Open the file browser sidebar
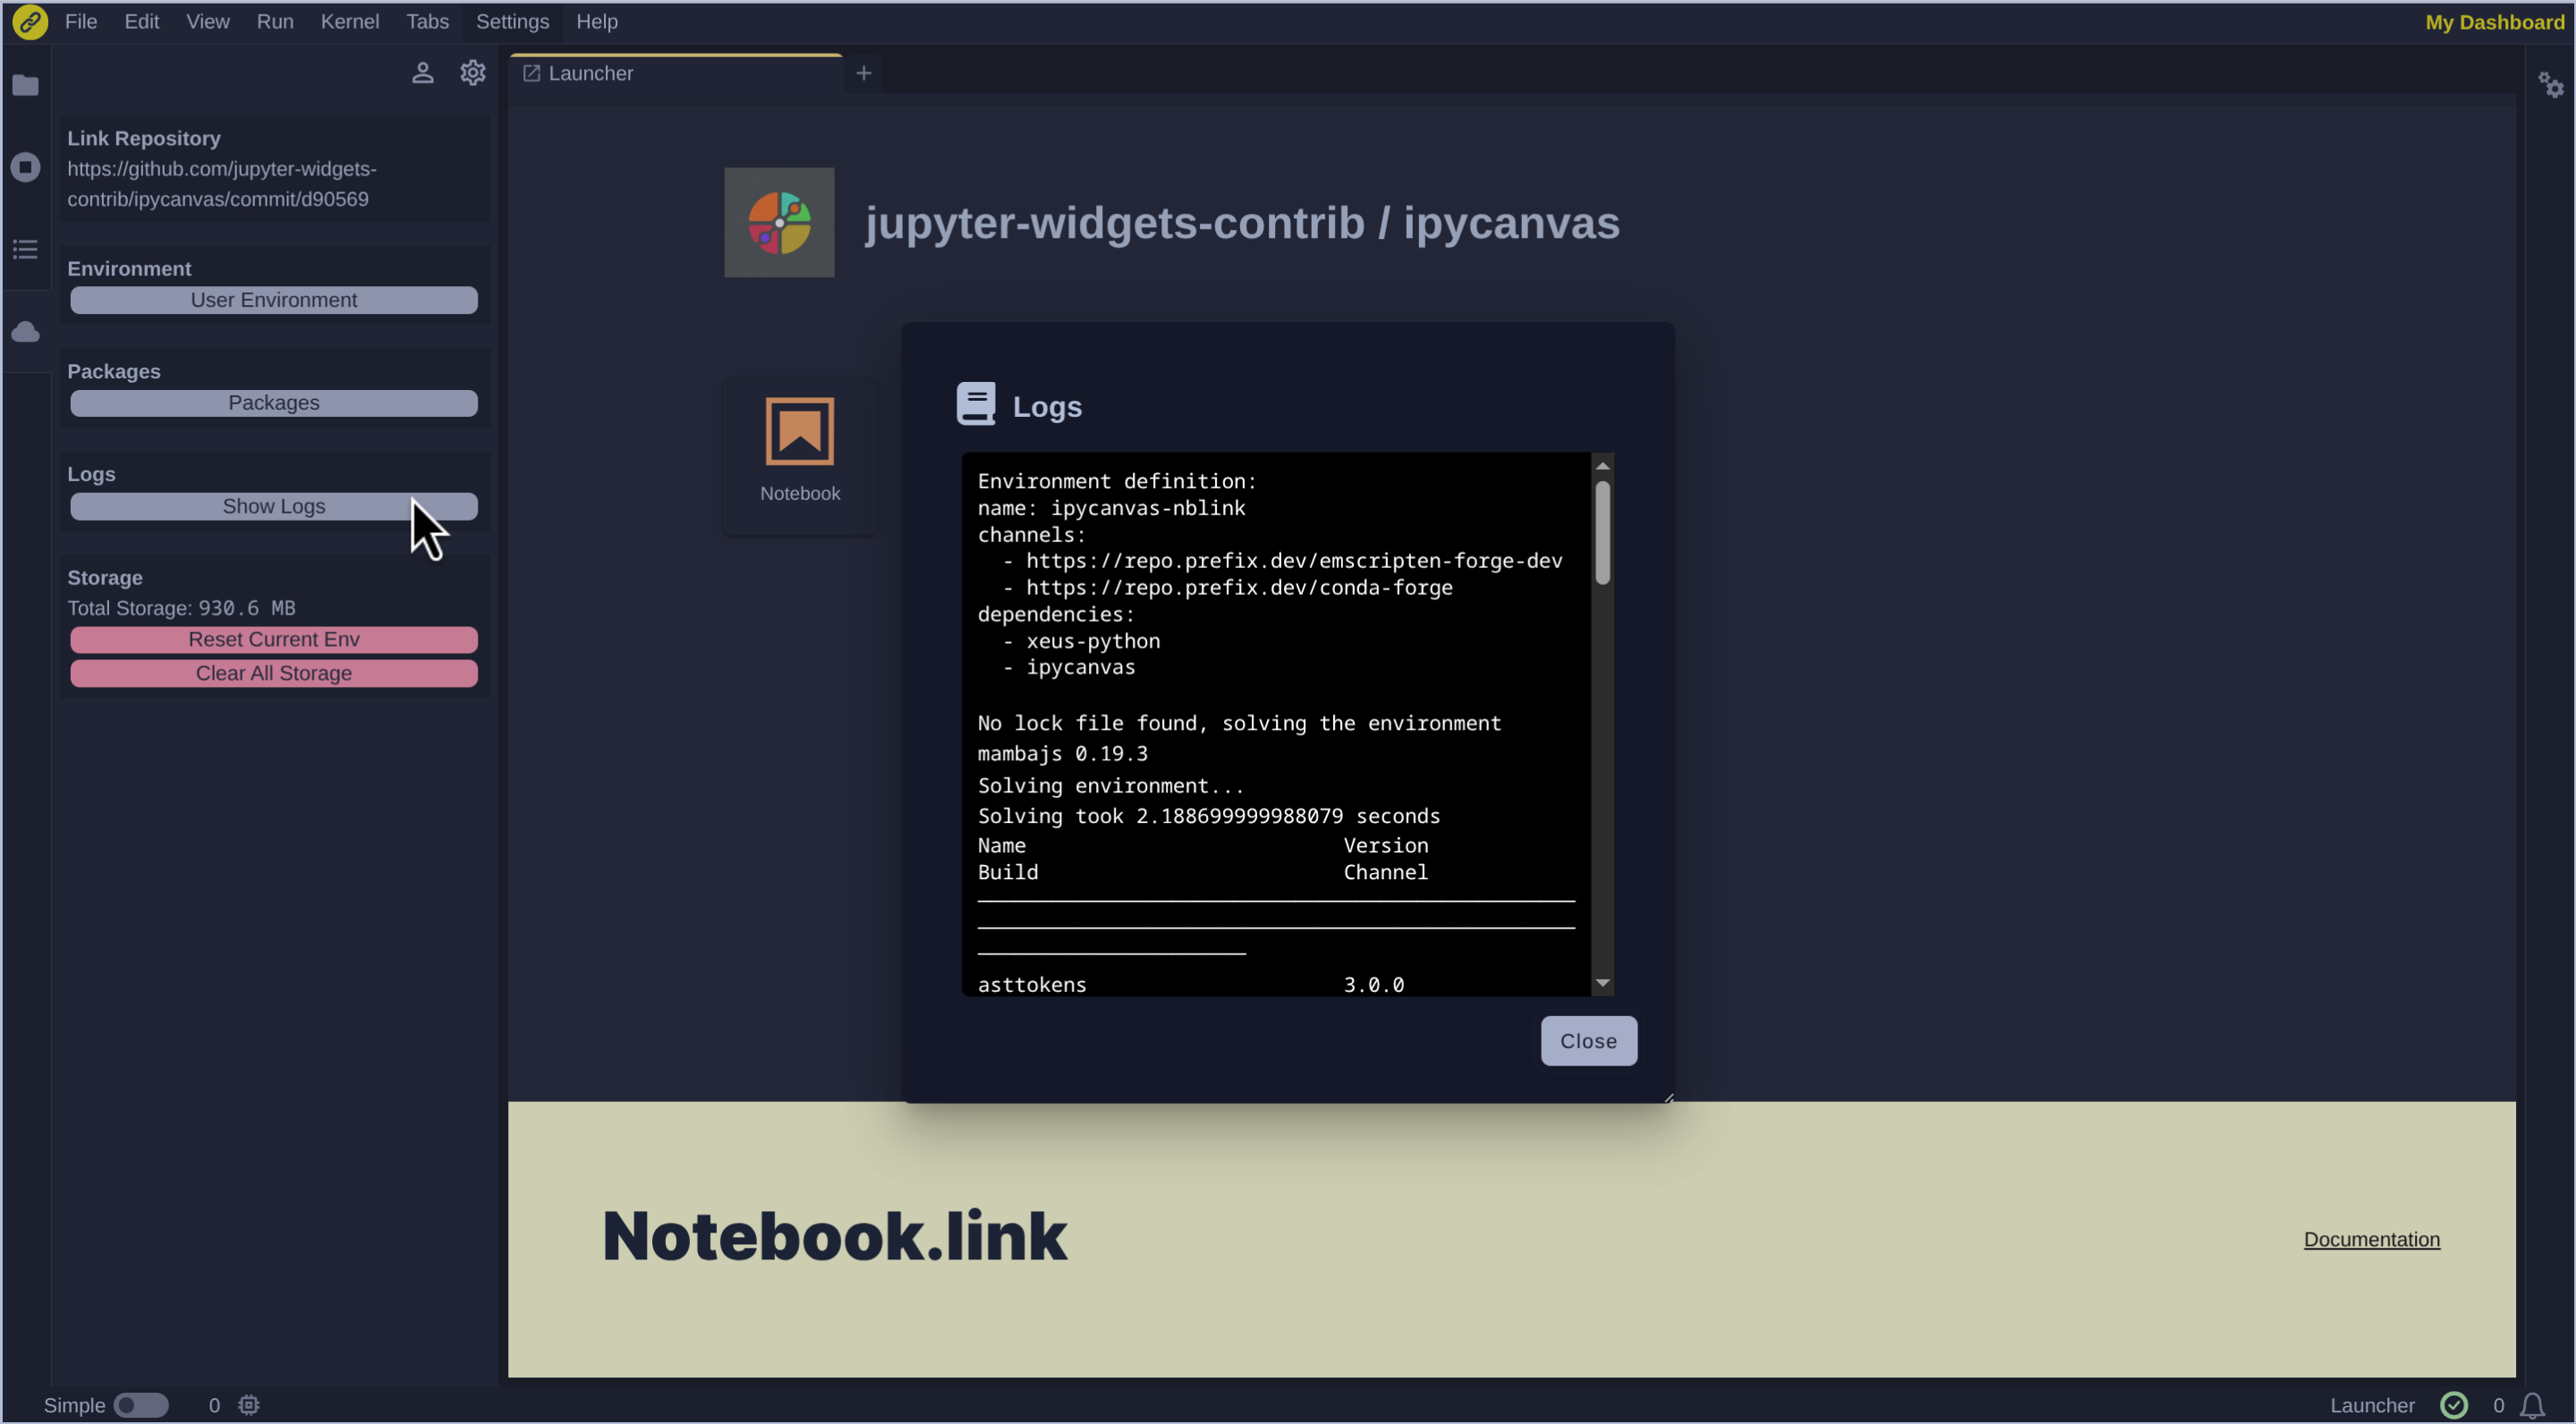The width and height of the screenshot is (2576, 1424). 25,85
